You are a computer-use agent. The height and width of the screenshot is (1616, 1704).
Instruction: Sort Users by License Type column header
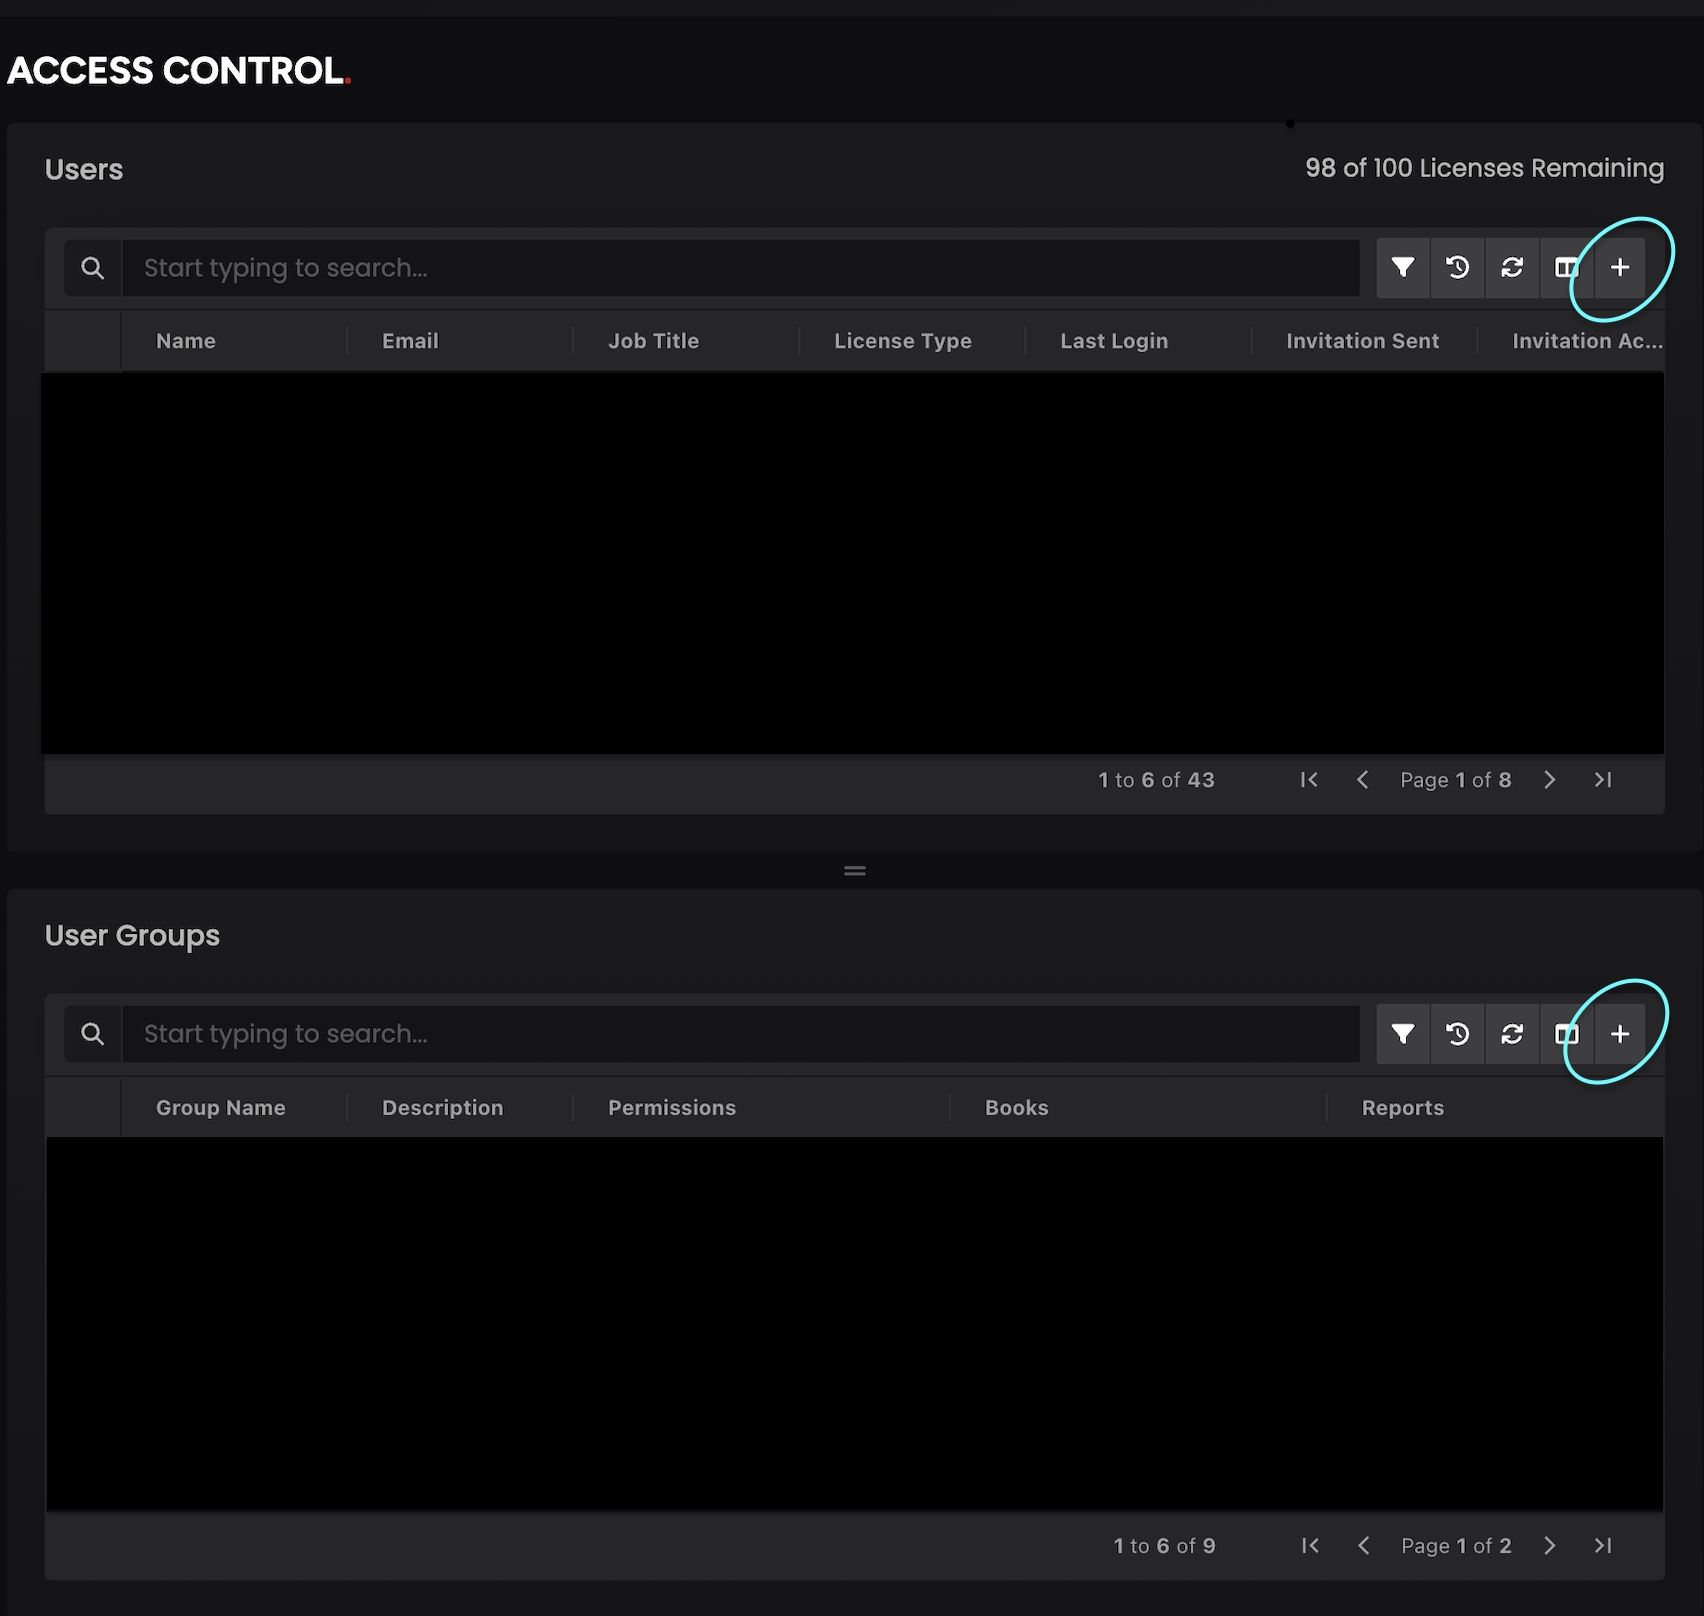pyautogui.click(x=902, y=341)
